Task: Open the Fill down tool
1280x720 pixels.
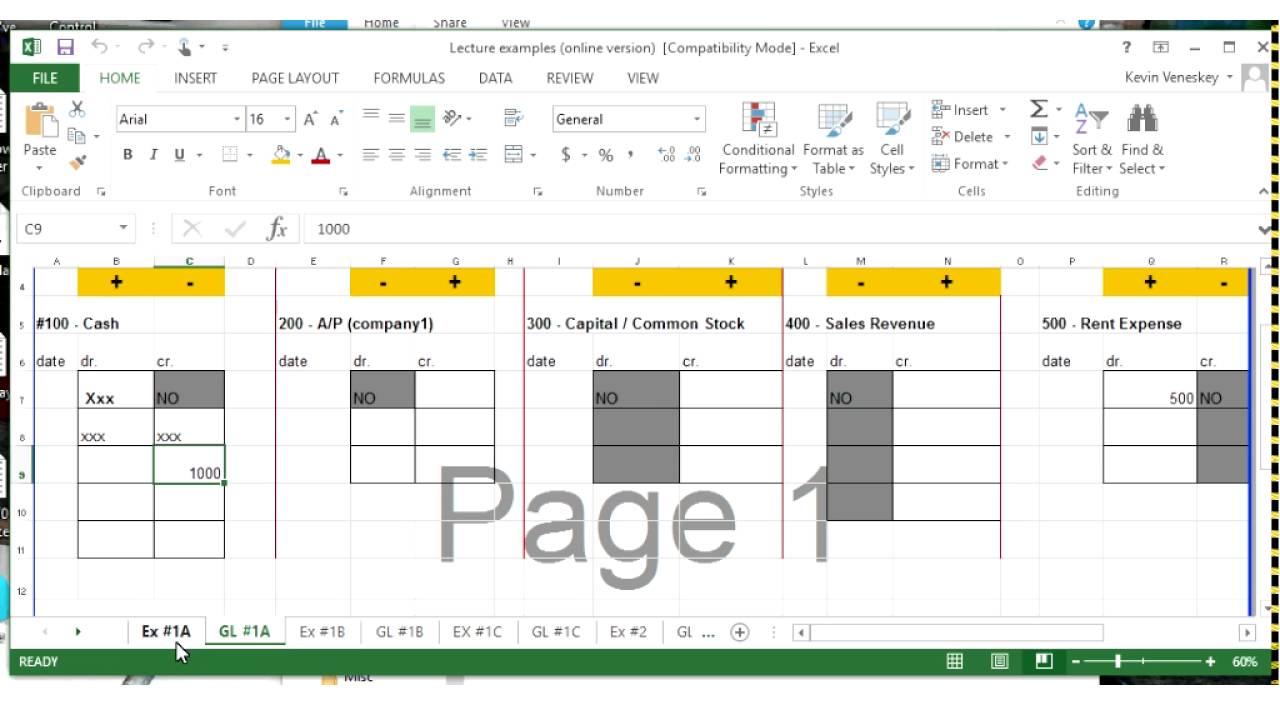Action: tap(1040, 136)
